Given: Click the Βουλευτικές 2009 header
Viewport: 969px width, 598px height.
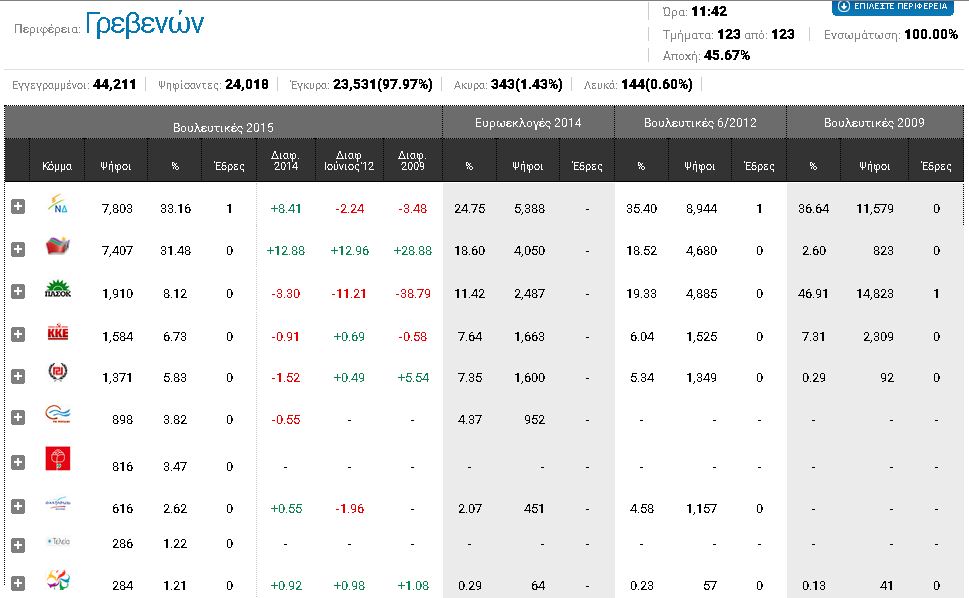Looking at the screenshot, I should 874,123.
